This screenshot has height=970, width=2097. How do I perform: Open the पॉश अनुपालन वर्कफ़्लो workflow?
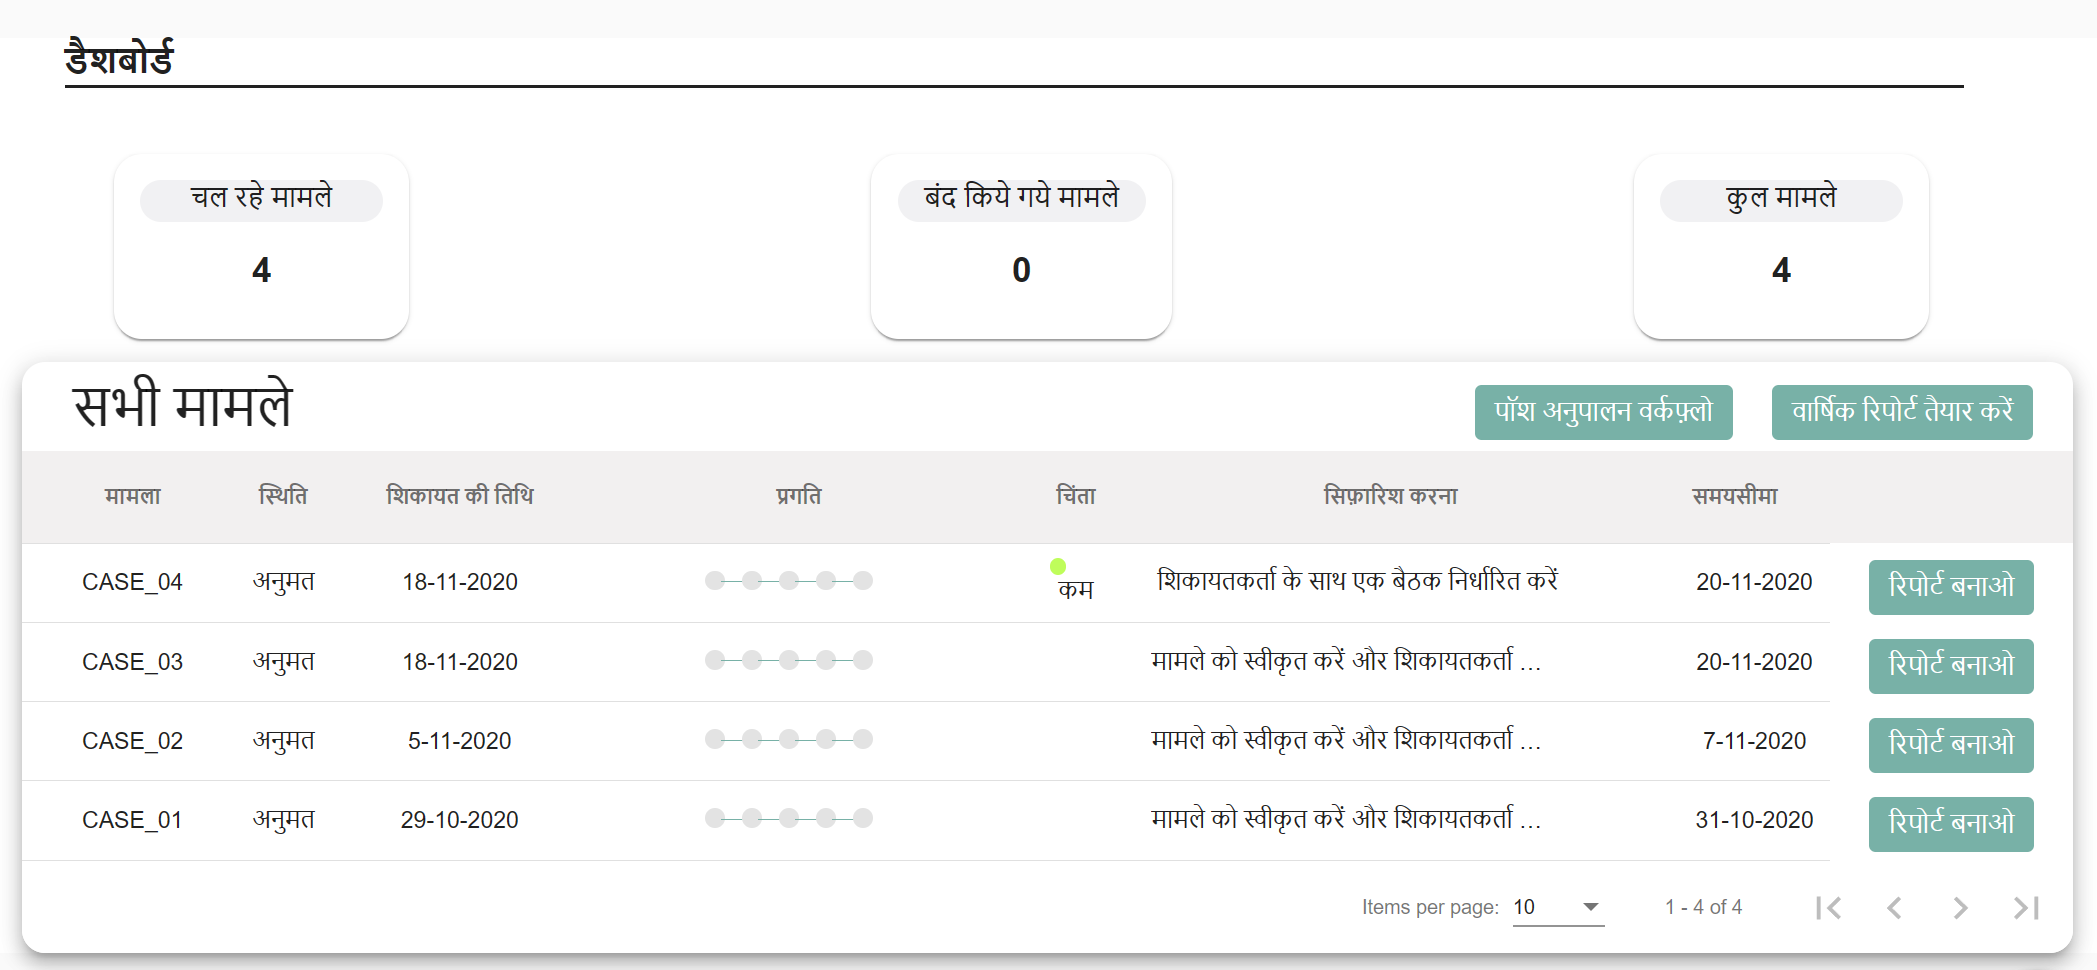coord(1603,412)
